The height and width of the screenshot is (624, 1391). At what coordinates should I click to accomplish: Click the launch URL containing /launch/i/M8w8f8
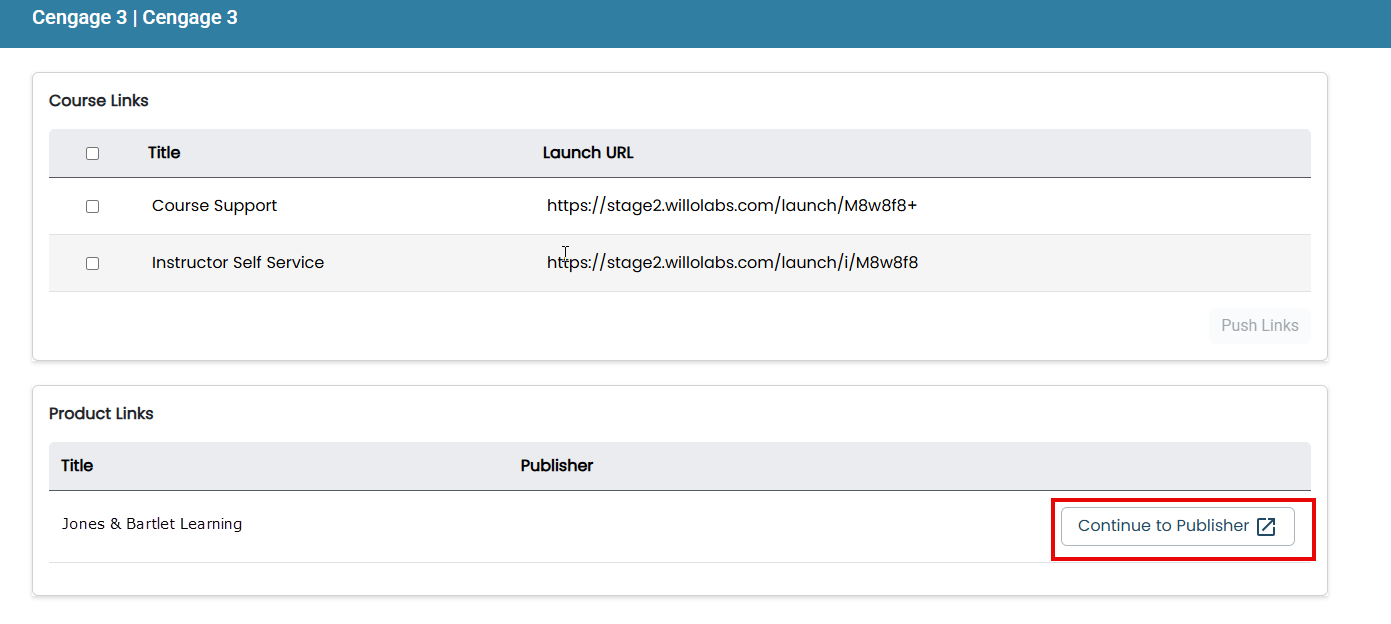coord(732,262)
